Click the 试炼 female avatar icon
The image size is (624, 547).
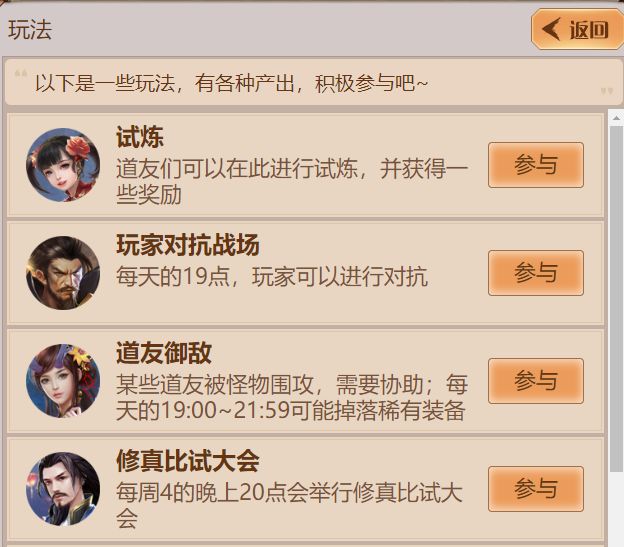63,165
